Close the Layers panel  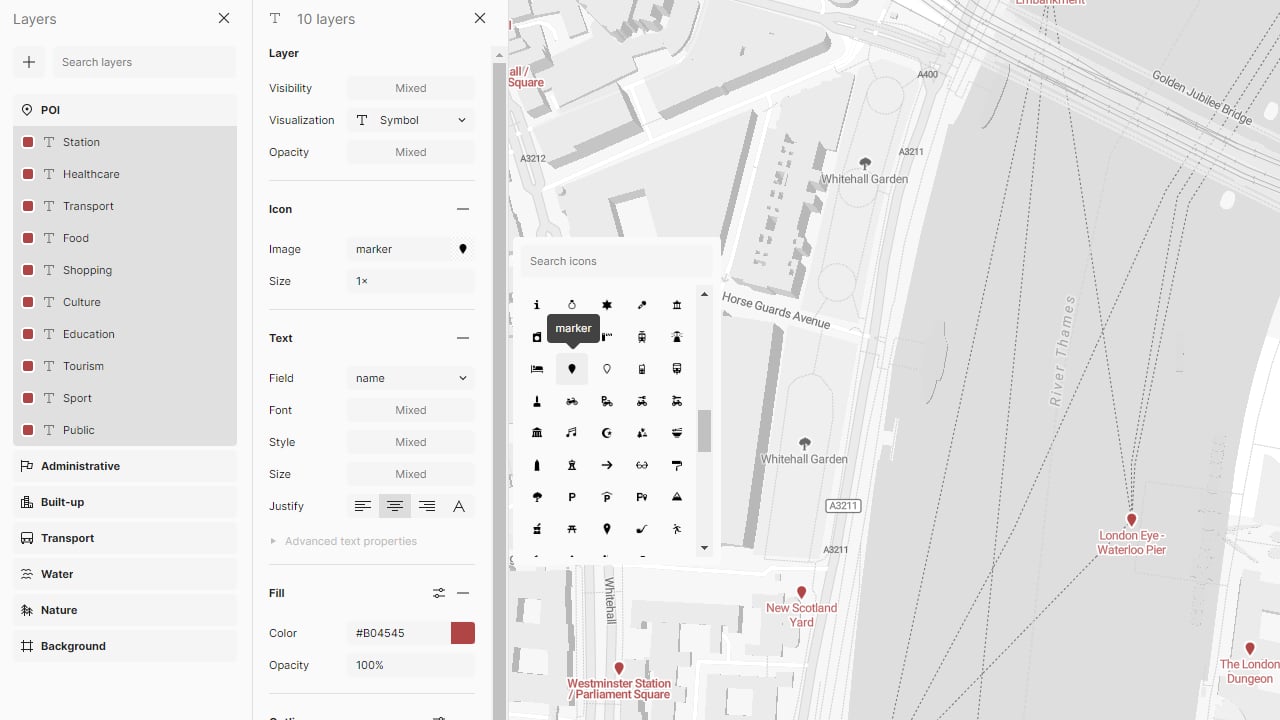(x=224, y=18)
